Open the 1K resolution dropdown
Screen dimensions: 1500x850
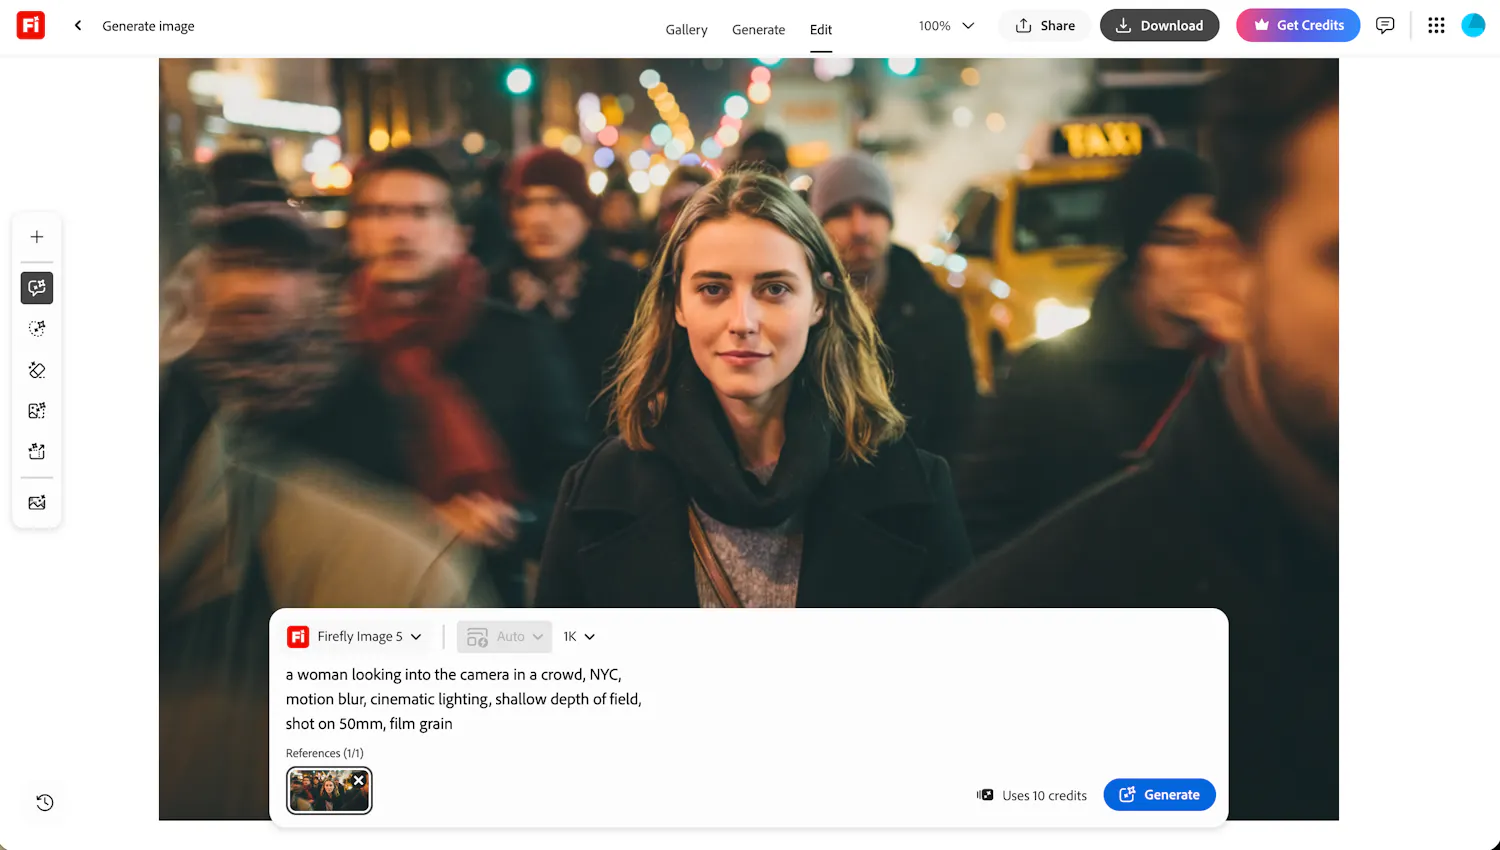click(578, 636)
